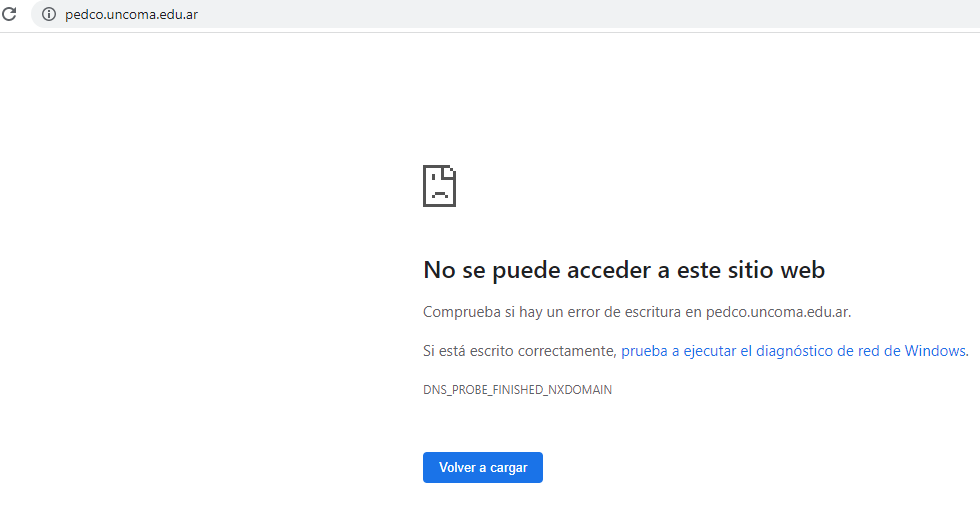The image size is (980, 524).
Task: Click the word Windows in the diagnostics link
Action: point(934,351)
